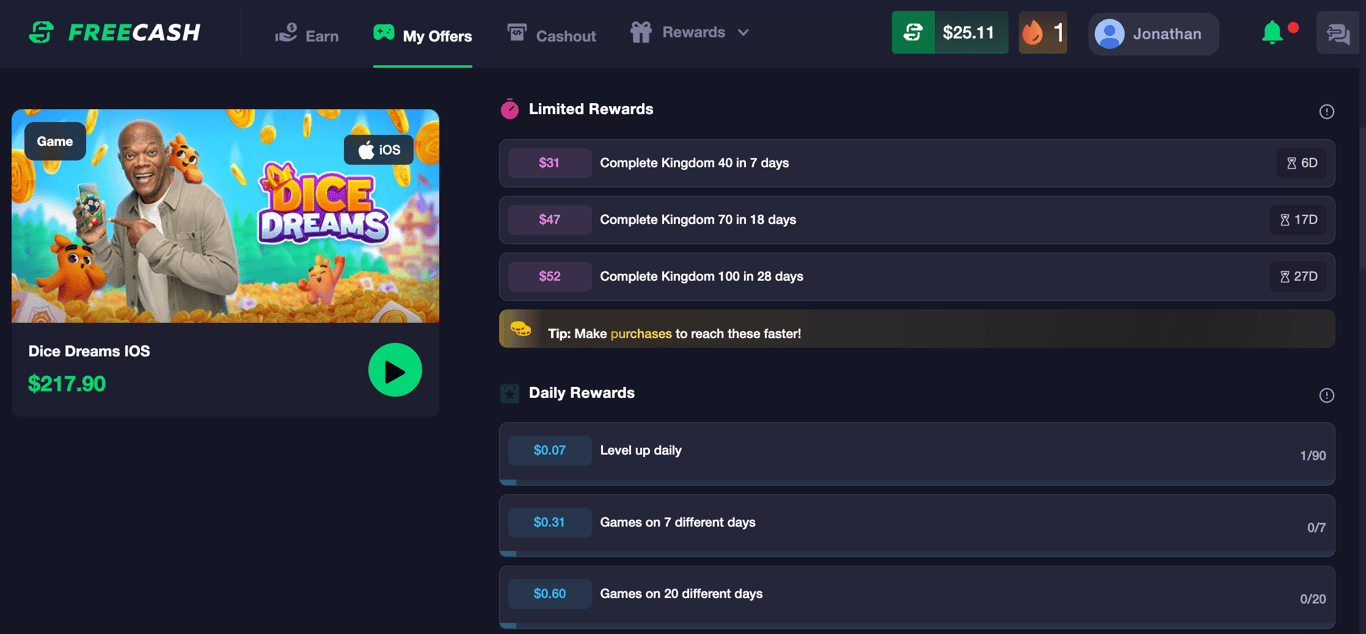This screenshot has height=634, width=1366.
Task: Click the Dice Dreams game banner
Action: click(x=225, y=216)
